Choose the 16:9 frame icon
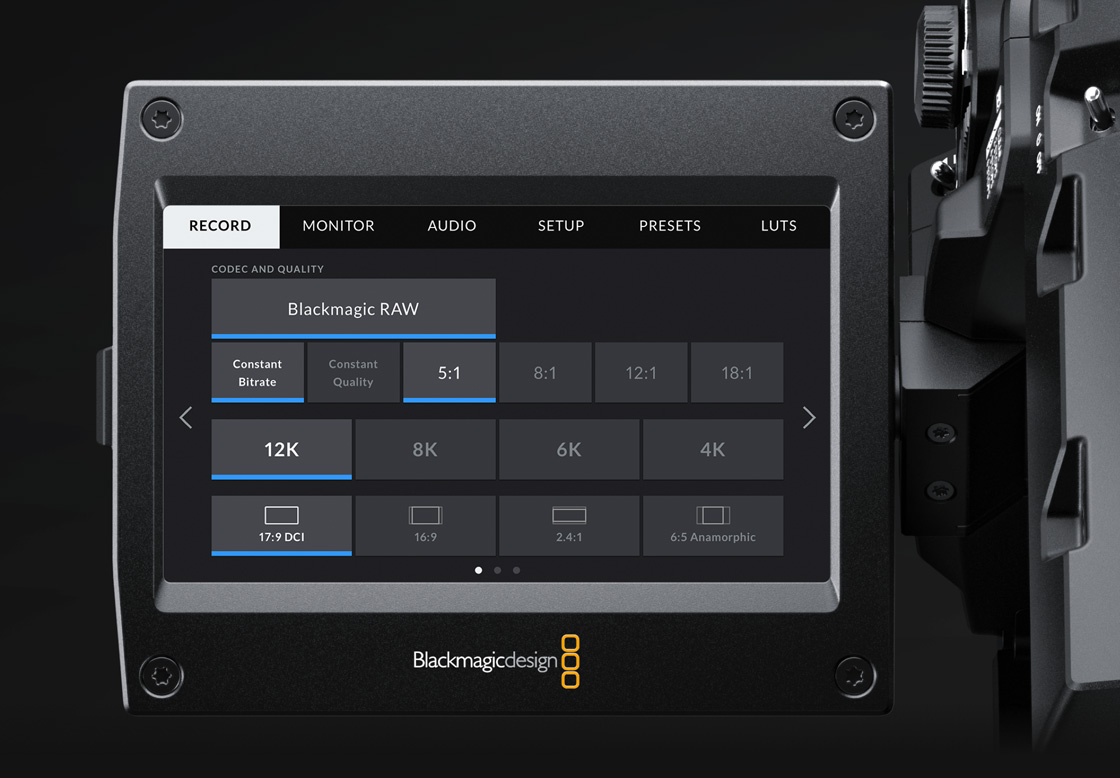The image size is (1120, 778). point(425,525)
